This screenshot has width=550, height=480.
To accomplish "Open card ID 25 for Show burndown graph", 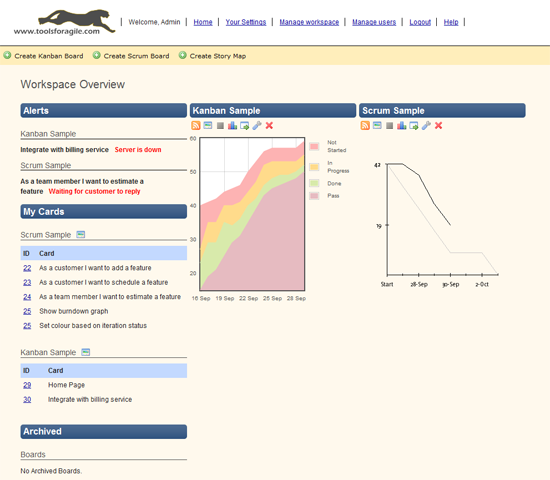I will click(27, 311).
